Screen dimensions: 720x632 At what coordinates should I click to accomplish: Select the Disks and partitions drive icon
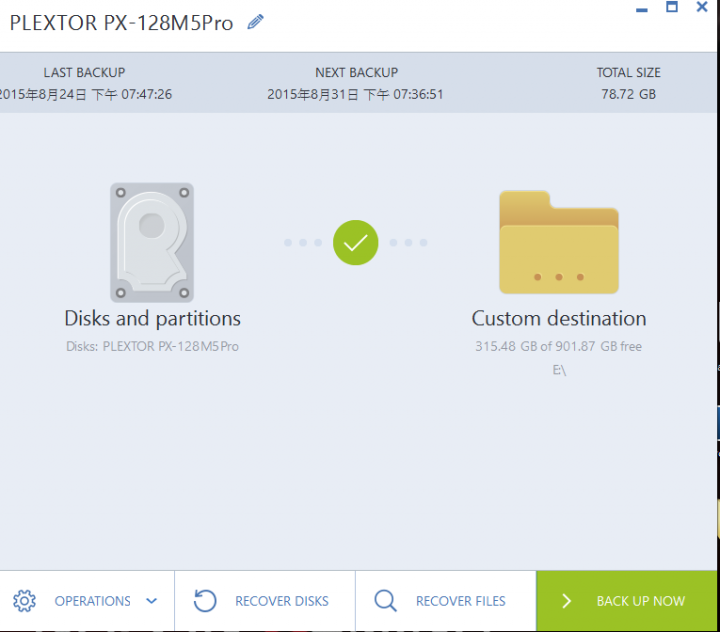152,243
